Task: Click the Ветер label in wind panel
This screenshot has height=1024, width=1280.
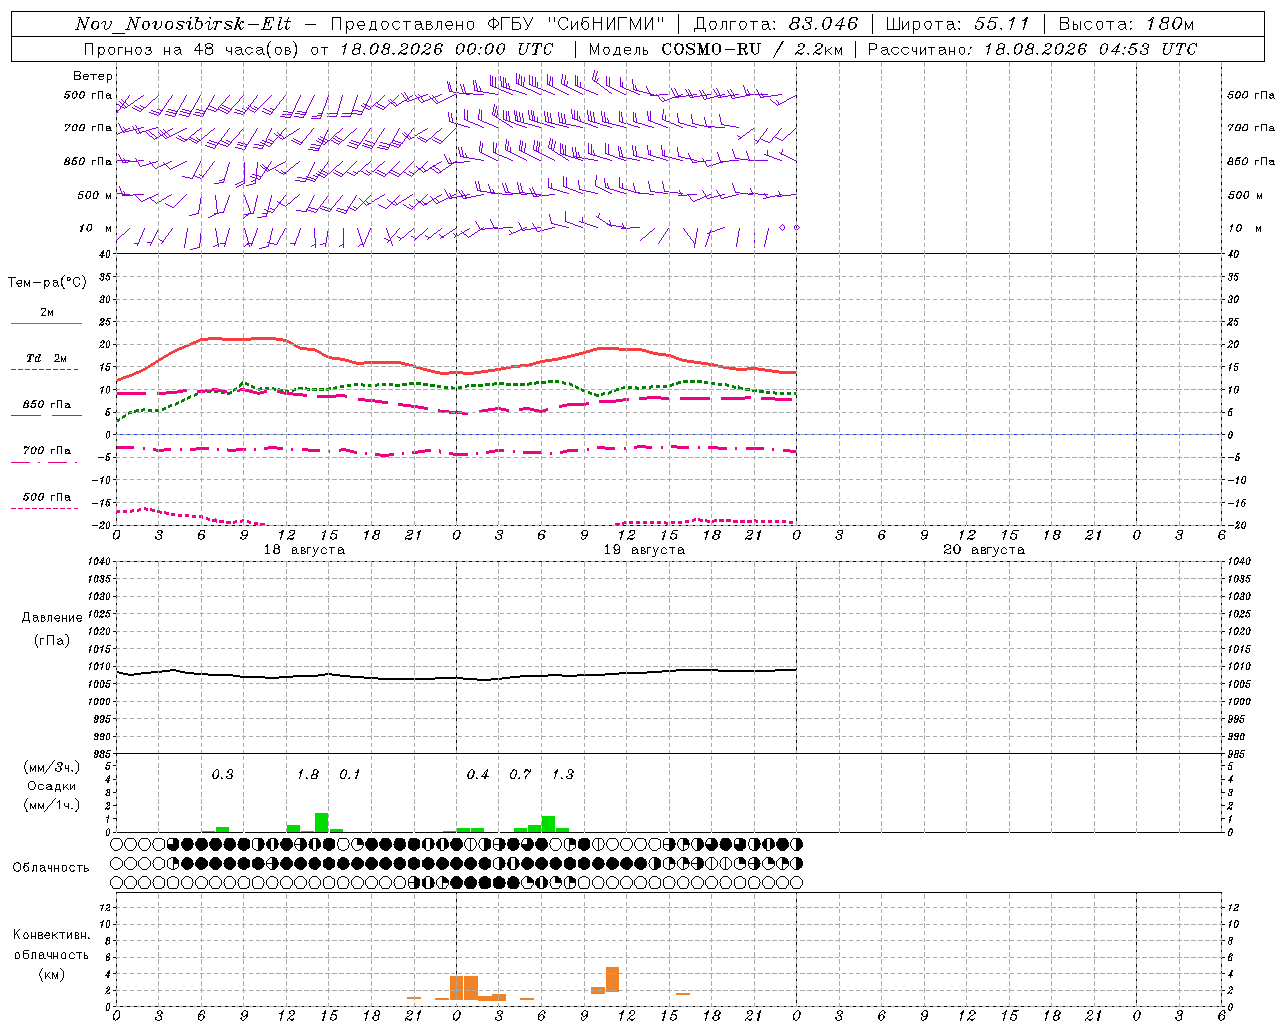Action: [x=93, y=76]
